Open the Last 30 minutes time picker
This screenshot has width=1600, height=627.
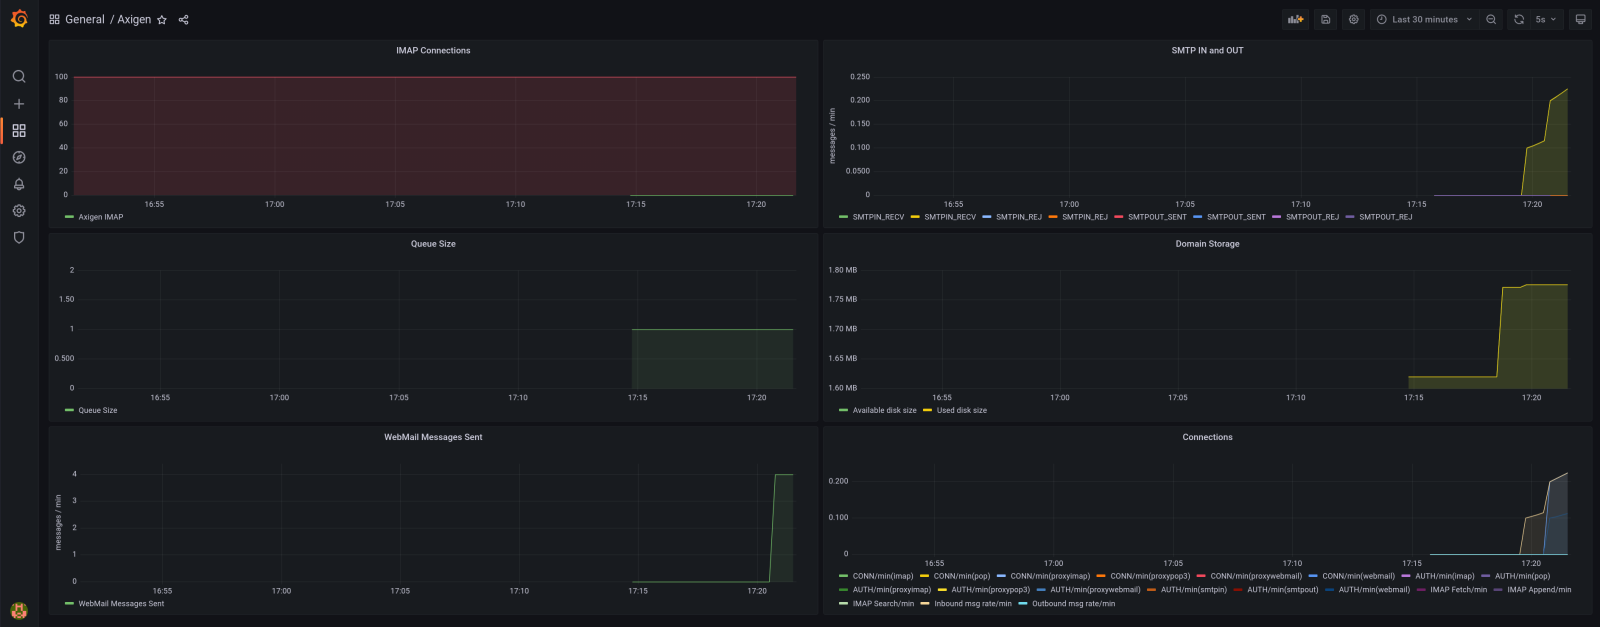pyautogui.click(x=1425, y=19)
